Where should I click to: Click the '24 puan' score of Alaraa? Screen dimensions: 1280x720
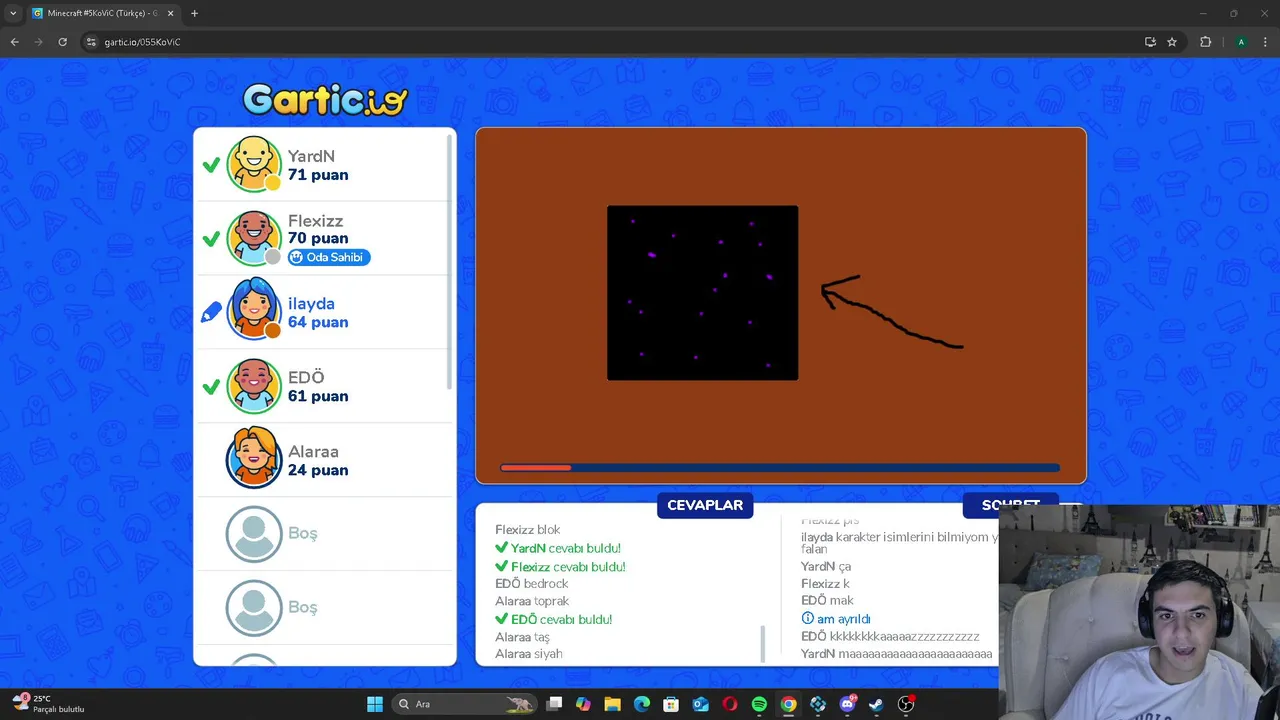[x=318, y=470]
